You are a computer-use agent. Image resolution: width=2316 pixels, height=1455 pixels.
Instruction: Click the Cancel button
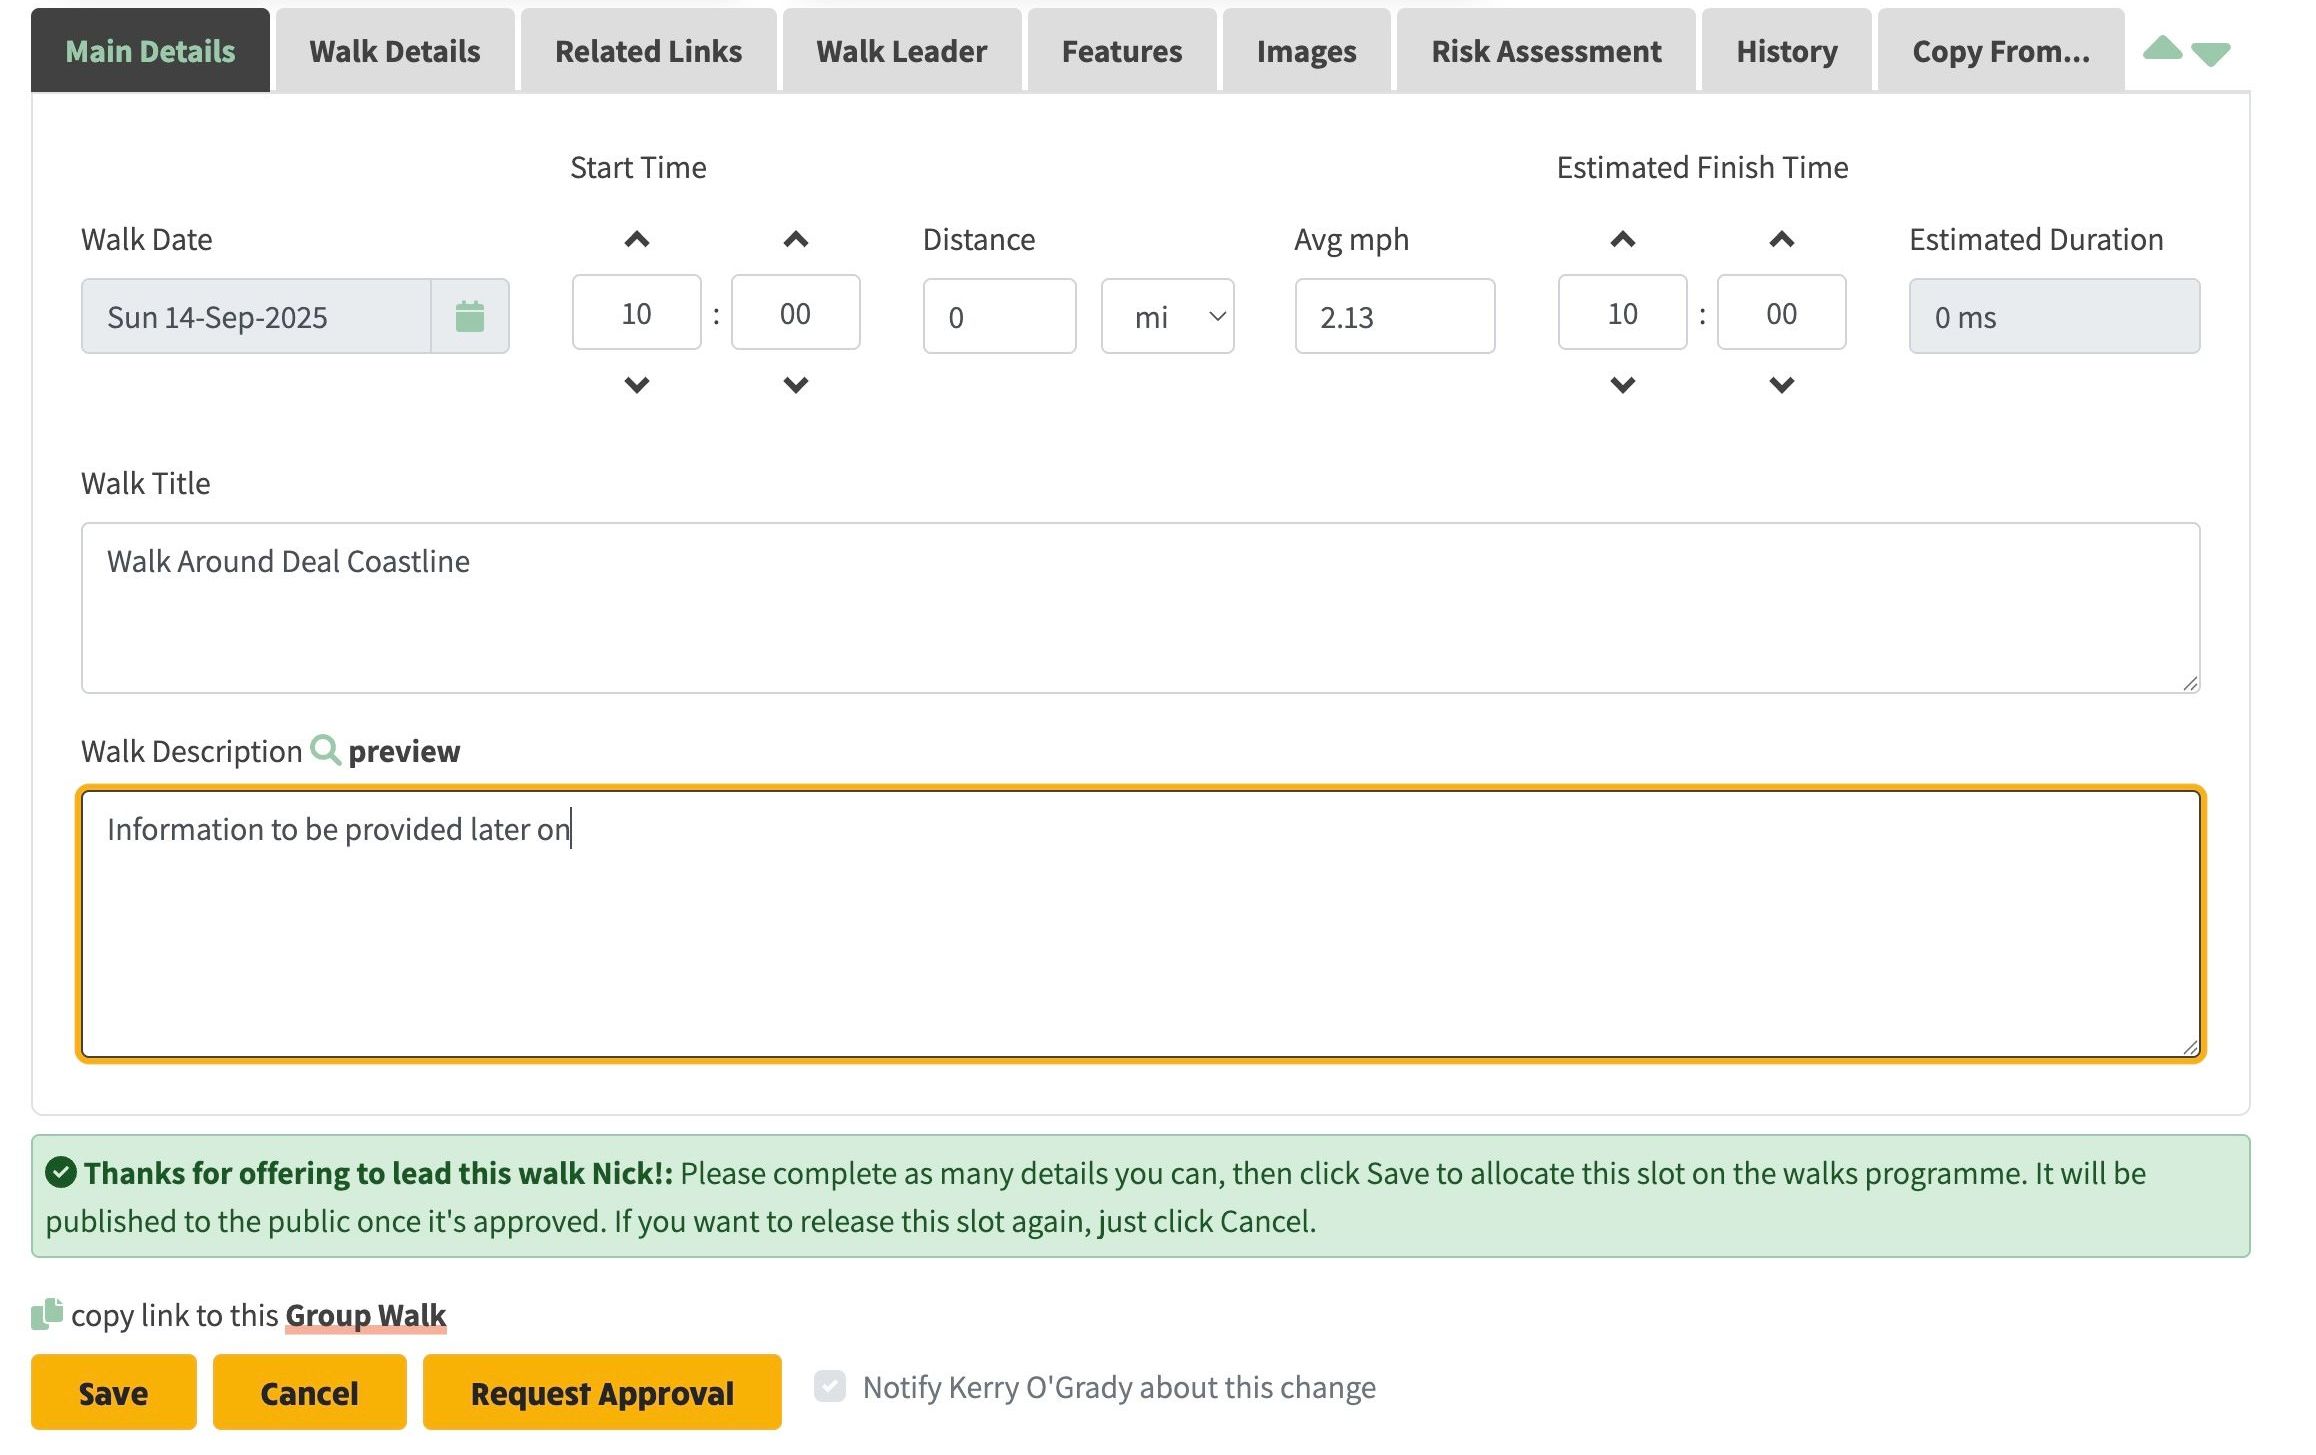pos(310,1392)
